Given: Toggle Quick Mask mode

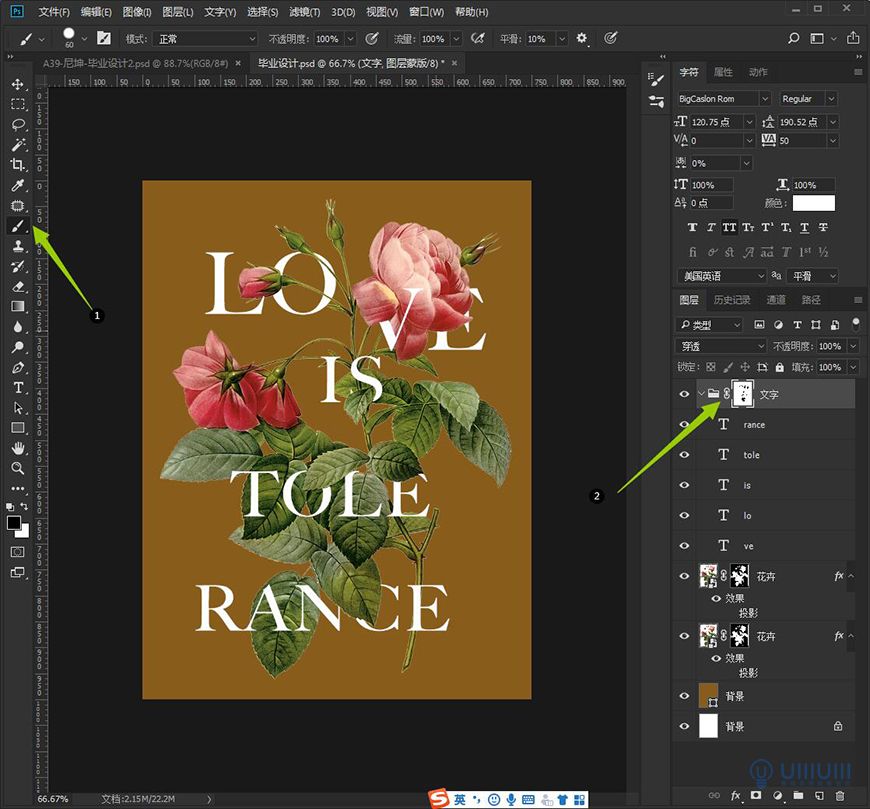Looking at the screenshot, I should [x=18, y=552].
